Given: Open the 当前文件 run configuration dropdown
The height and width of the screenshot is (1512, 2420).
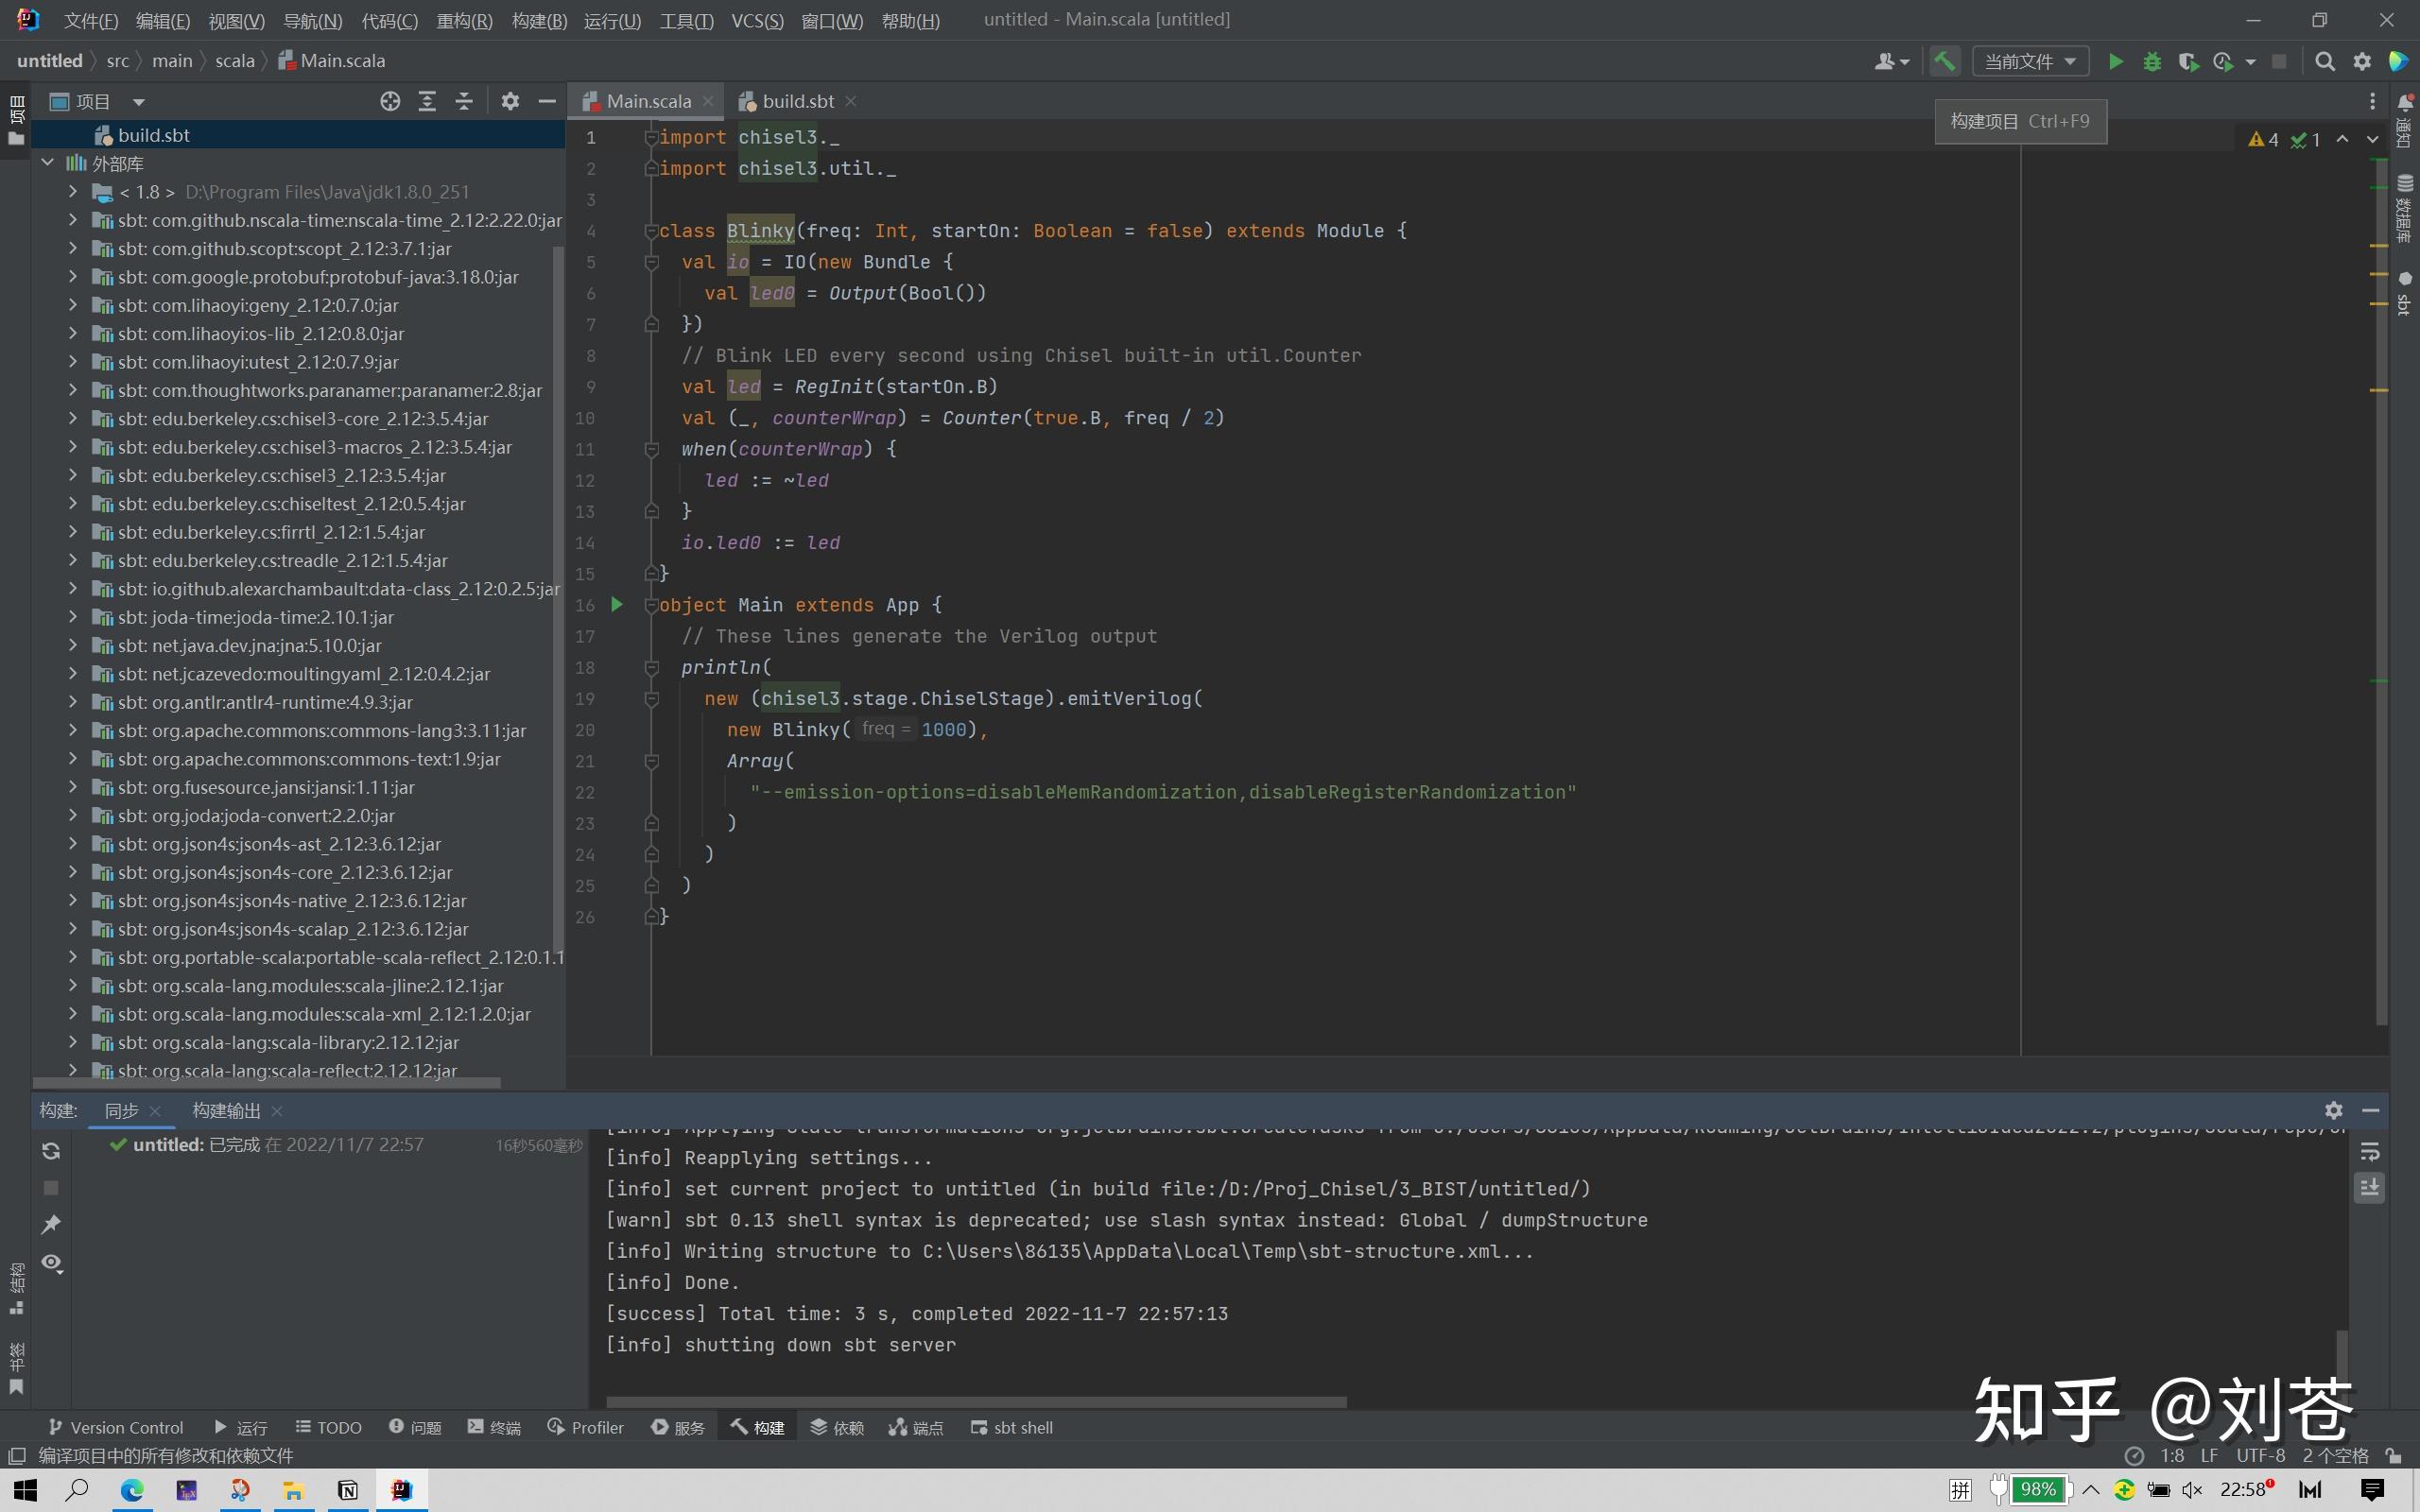Looking at the screenshot, I should click(2029, 61).
